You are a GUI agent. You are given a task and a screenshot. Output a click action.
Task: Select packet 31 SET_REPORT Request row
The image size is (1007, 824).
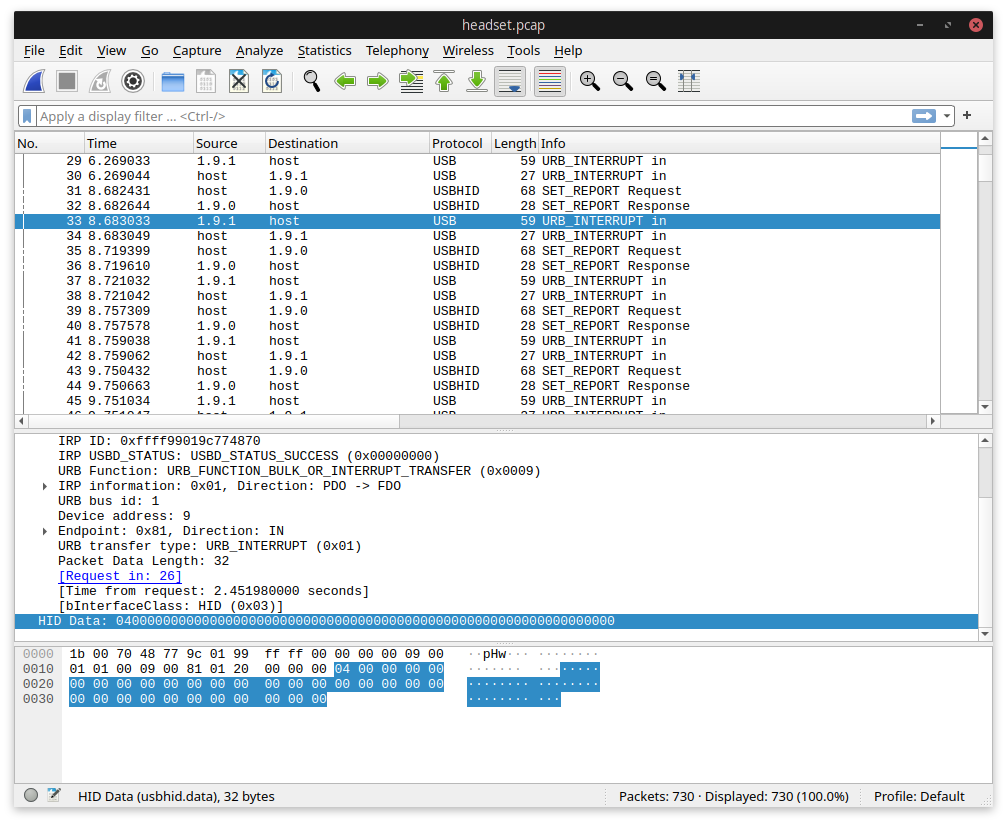point(477,191)
